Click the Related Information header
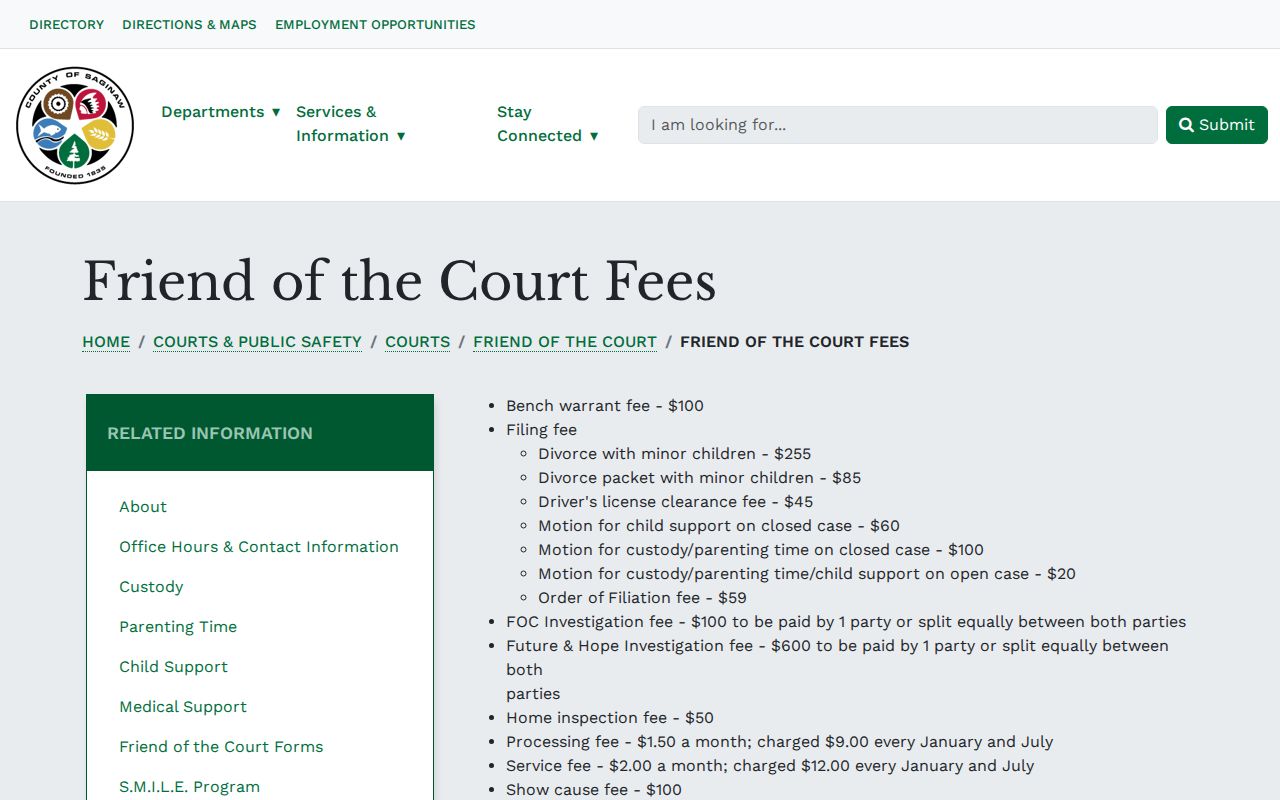The width and height of the screenshot is (1280, 800). click(x=260, y=433)
